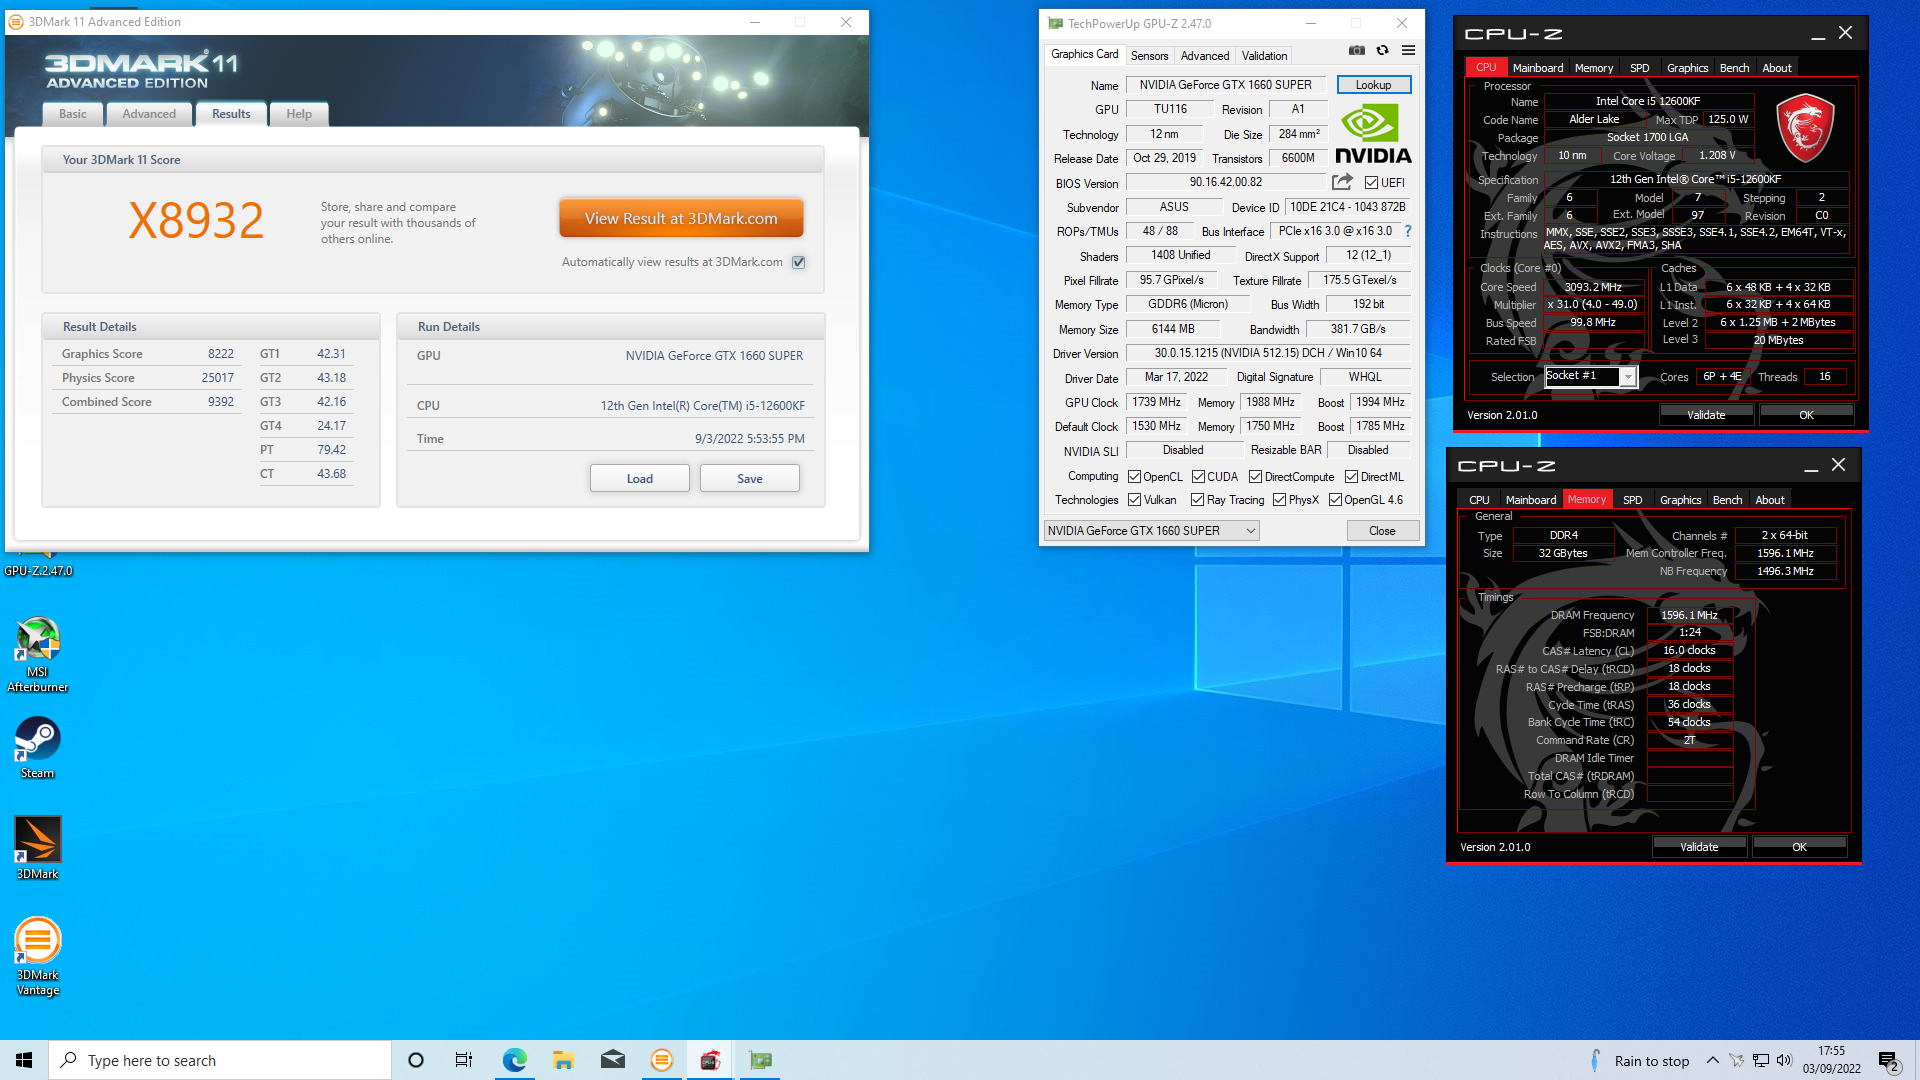This screenshot has height=1080, width=1920.
Task: Open GPU-Z hamburger menu
Action: [x=1408, y=50]
